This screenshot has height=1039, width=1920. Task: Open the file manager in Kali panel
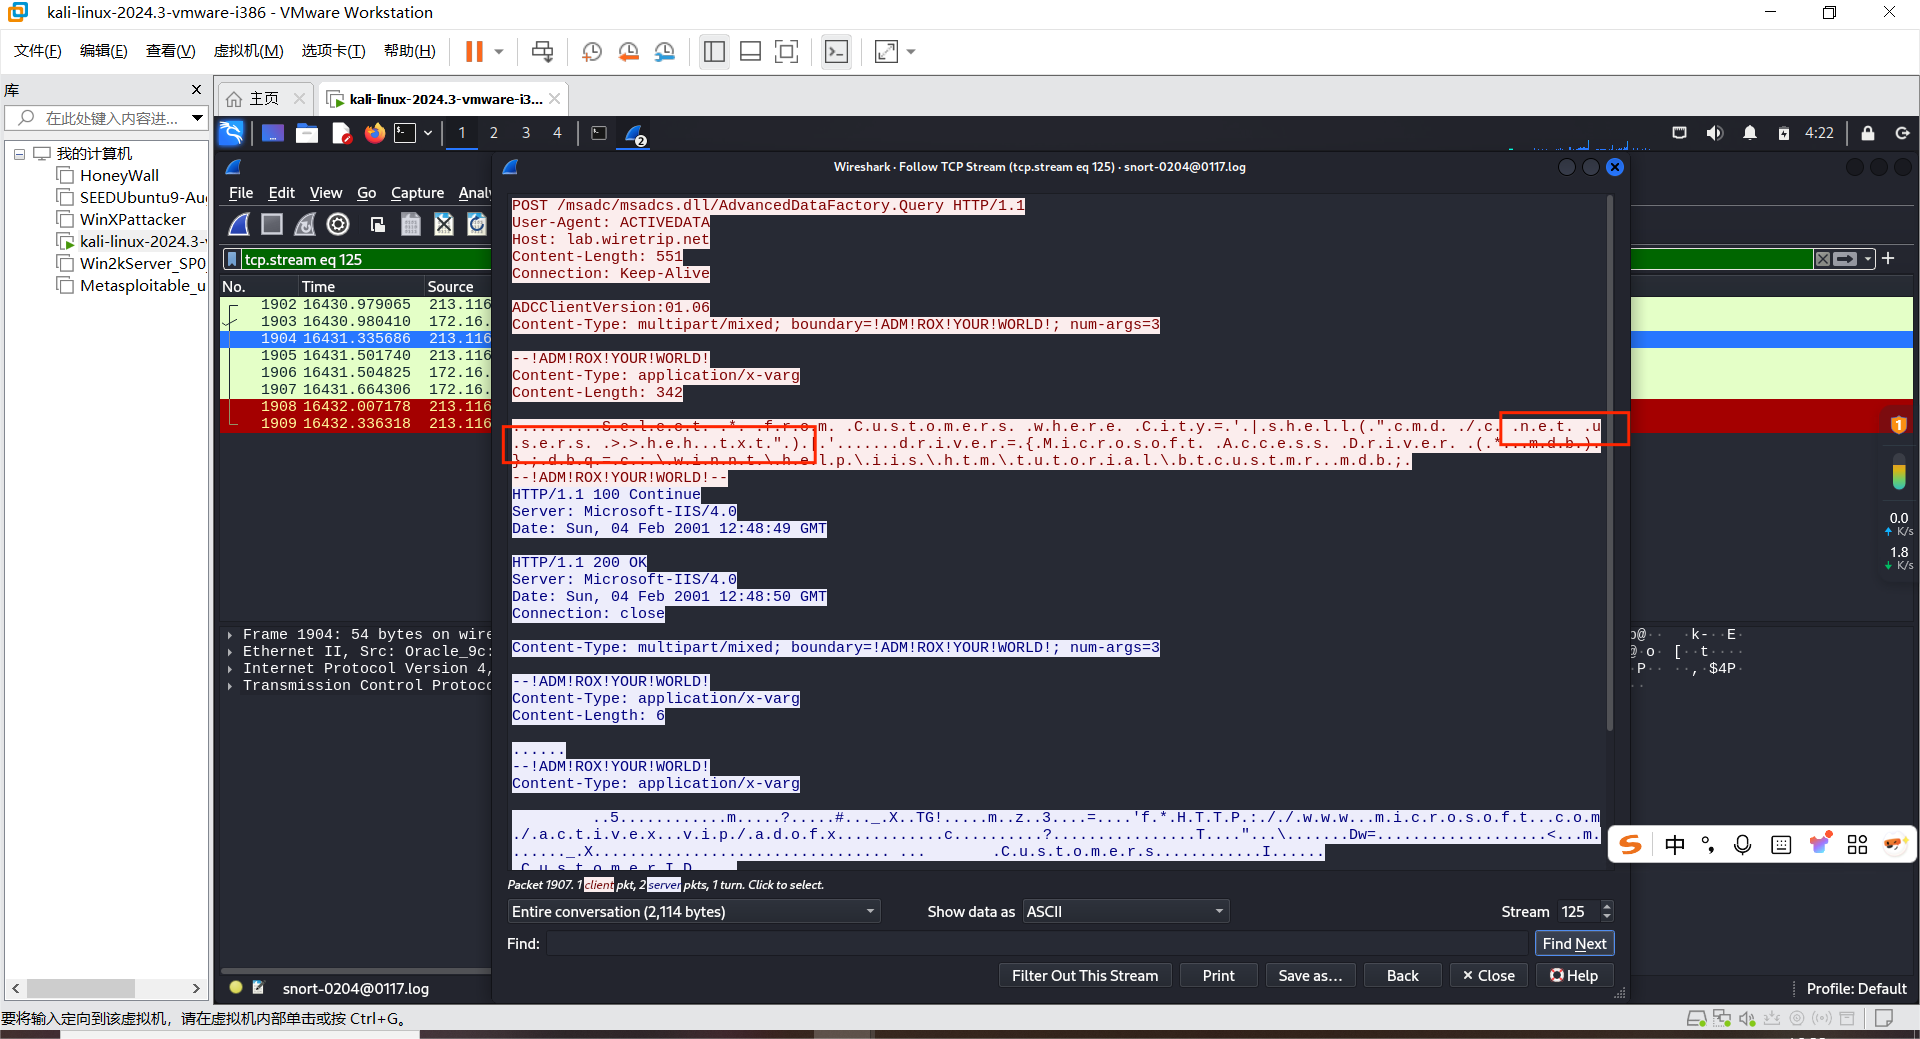(307, 133)
